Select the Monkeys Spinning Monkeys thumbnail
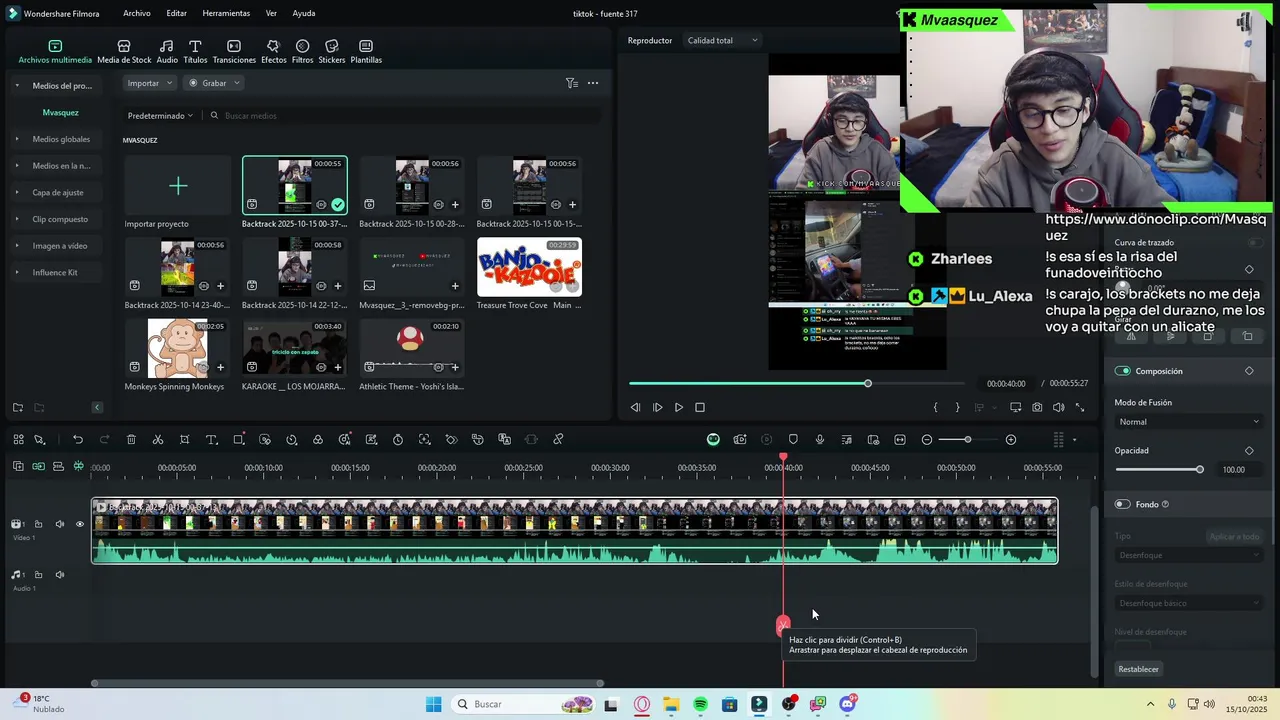Image resolution: width=1280 pixels, height=720 pixels. 178,348
